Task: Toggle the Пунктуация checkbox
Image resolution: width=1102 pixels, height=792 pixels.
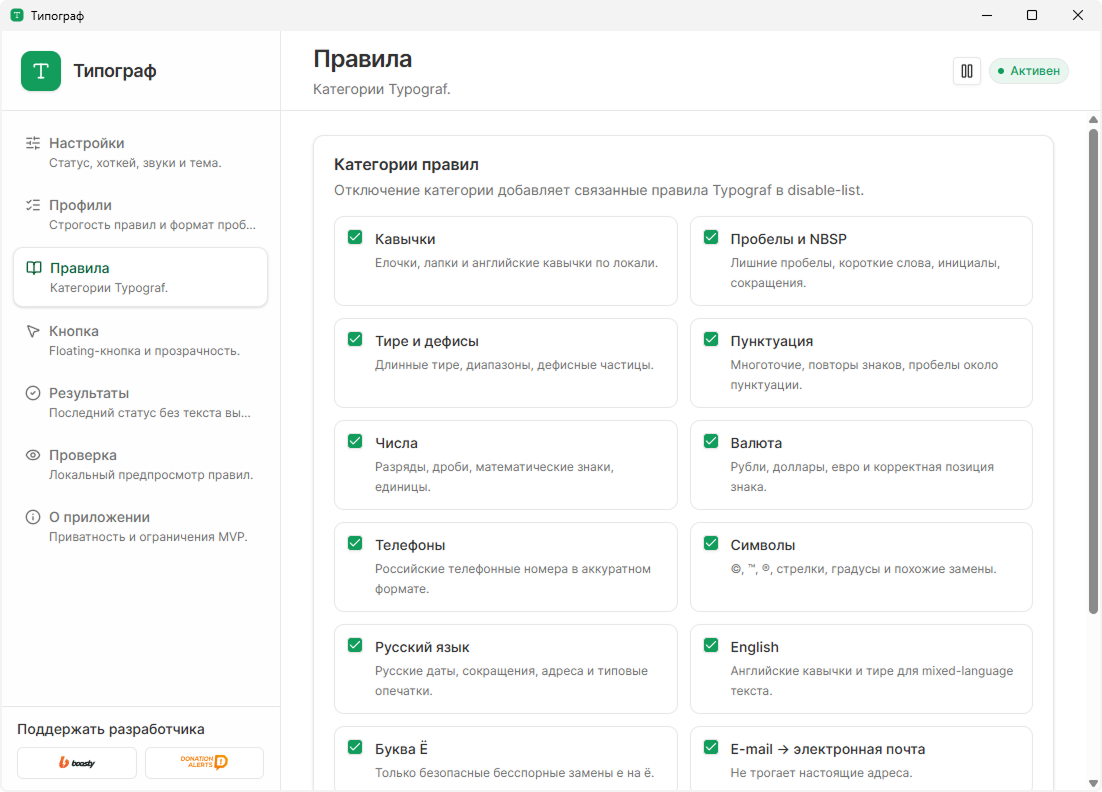Action: [x=711, y=339]
